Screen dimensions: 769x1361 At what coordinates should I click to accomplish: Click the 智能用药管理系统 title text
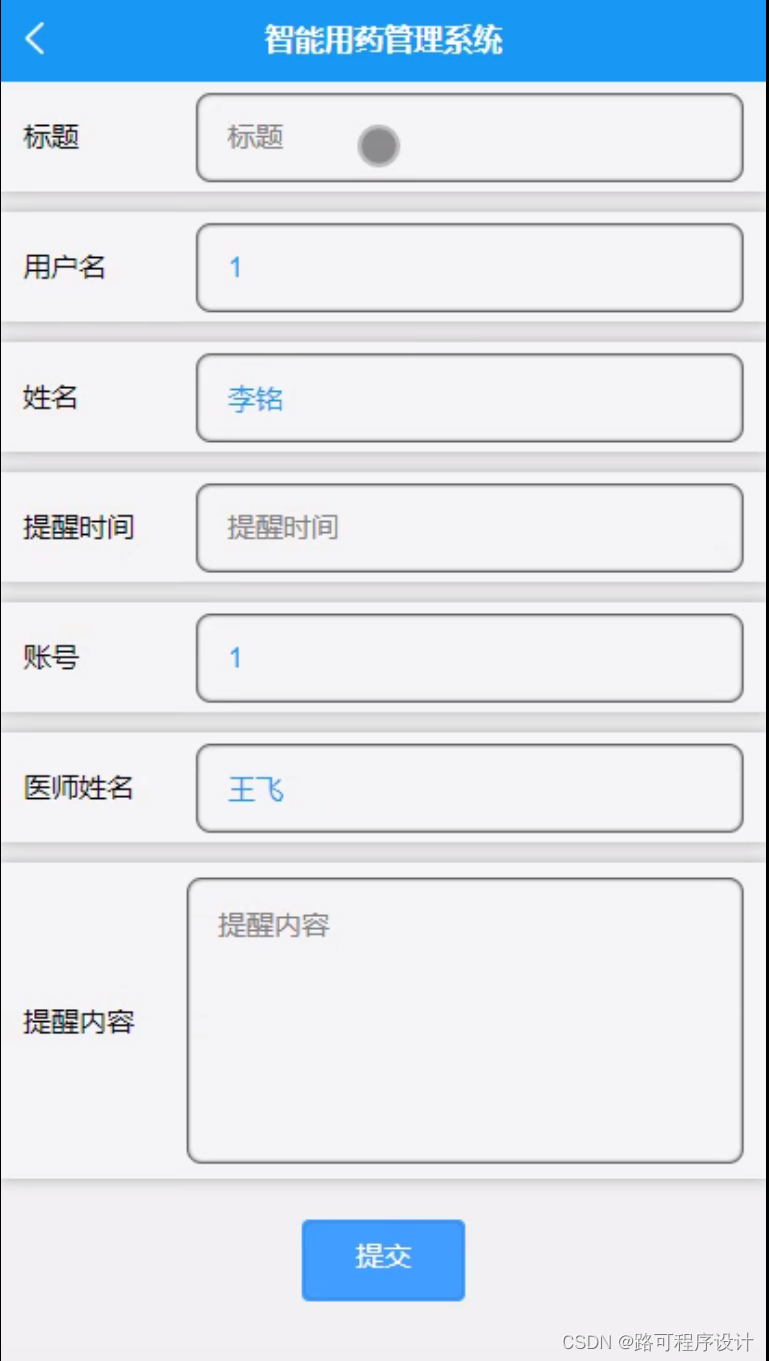click(383, 39)
